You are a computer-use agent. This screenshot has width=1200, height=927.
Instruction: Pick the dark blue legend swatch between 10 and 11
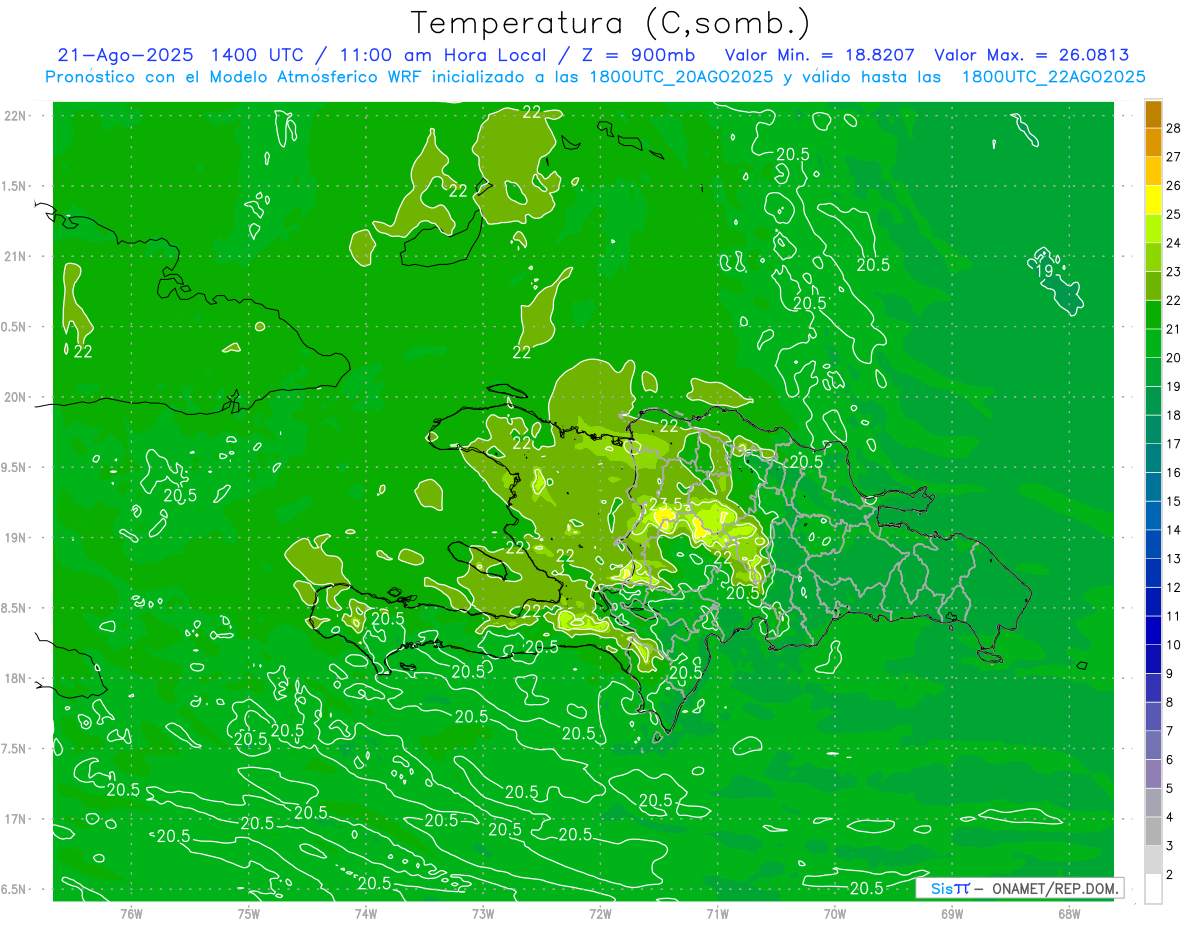(x=1153, y=631)
